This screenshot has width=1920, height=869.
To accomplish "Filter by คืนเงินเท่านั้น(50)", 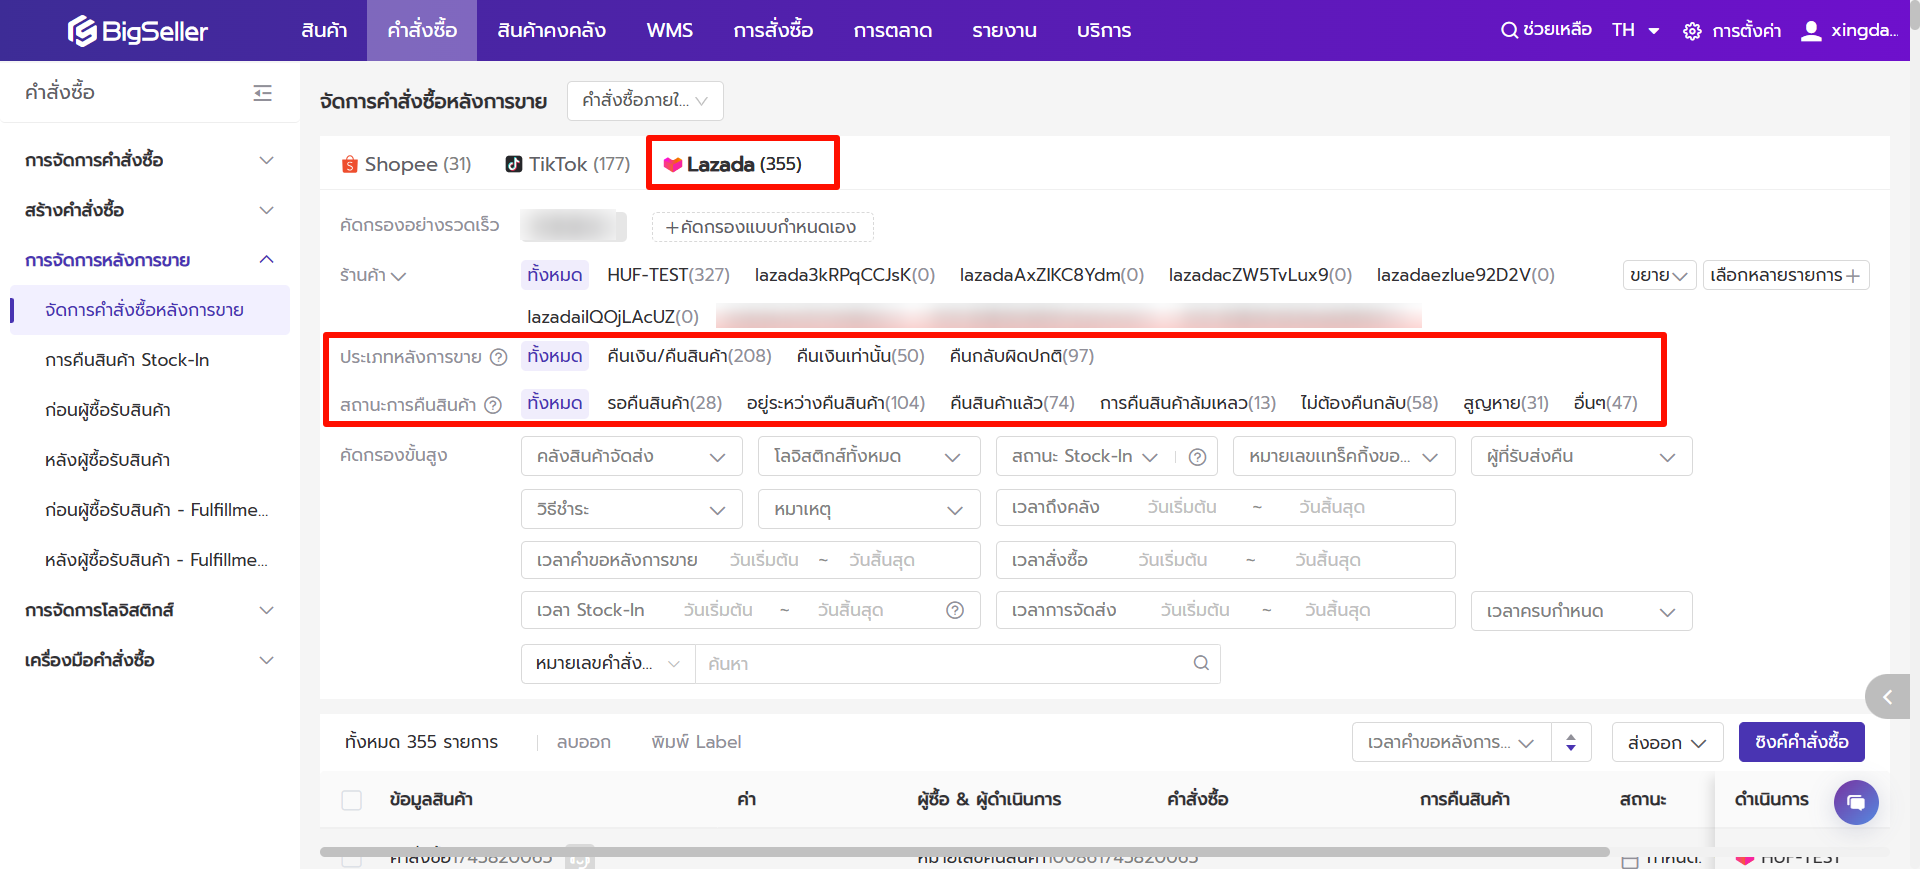I will tap(860, 356).
